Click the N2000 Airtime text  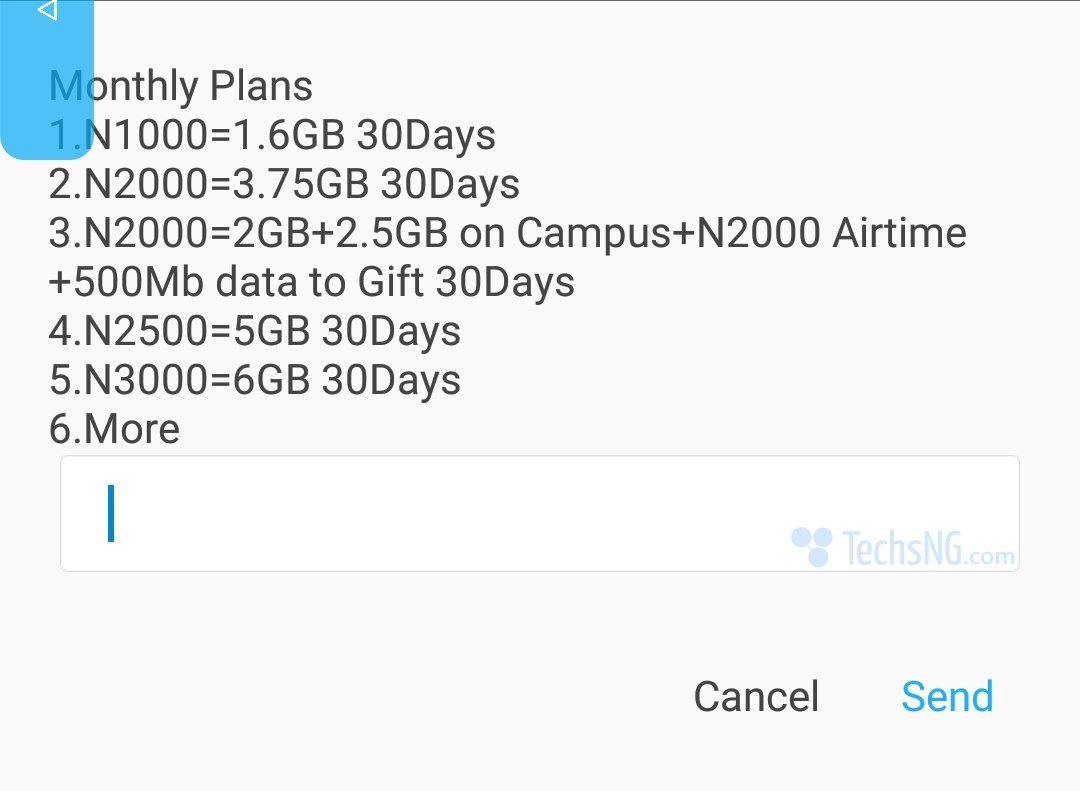(829, 233)
